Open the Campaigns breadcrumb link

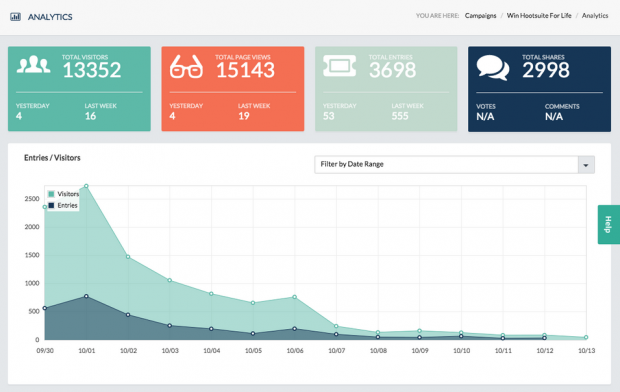pyautogui.click(x=480, y=16)
